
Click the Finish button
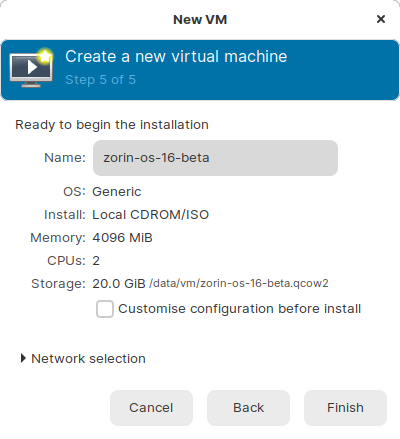pos(345,408)
